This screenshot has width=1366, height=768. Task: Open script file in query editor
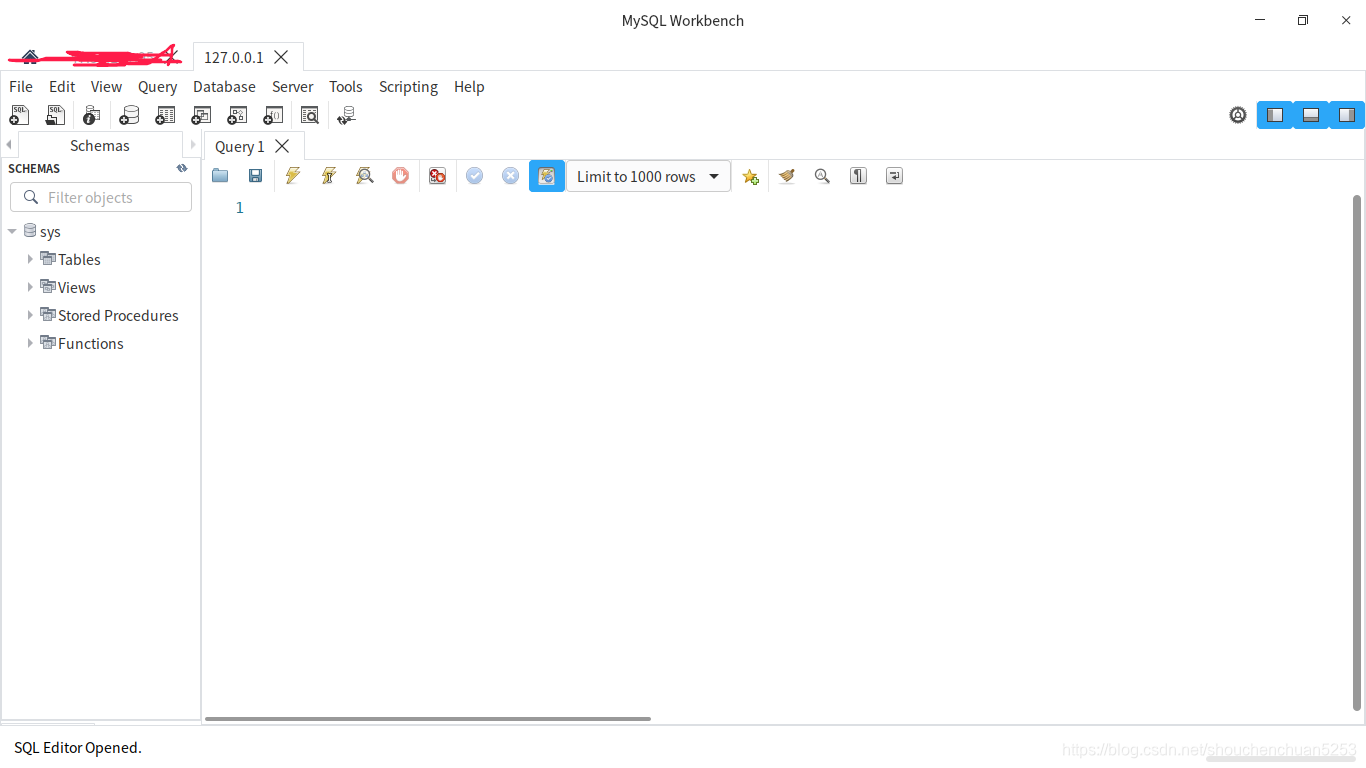coord(220,176)
